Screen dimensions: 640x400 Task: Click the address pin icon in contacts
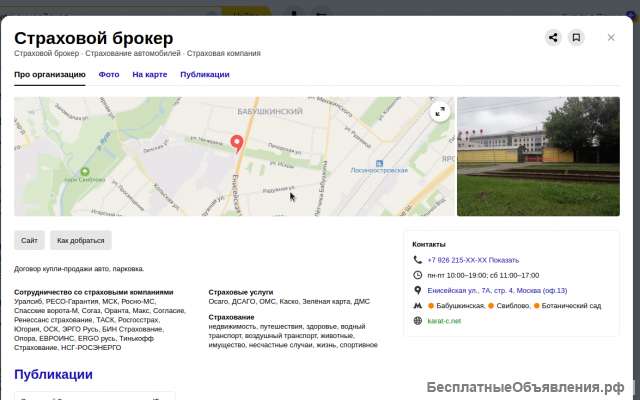[418, 290]
